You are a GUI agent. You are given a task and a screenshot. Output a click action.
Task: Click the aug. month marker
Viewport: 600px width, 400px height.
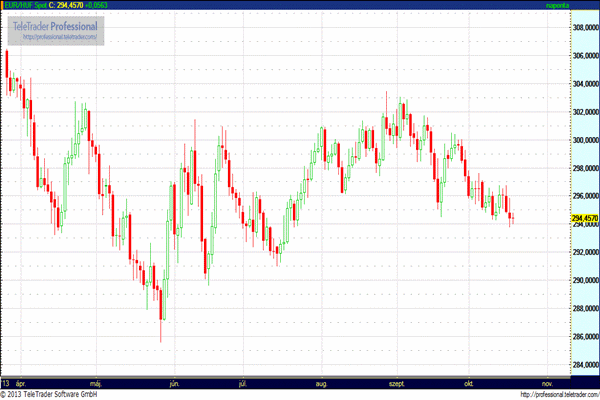[321, 383]
